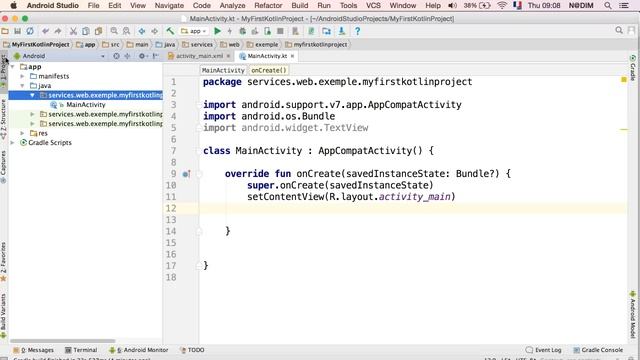Click the onCreate() editor breadcrumb
Image resolution: width=640 pixels, height=360 pixels.
269,70
